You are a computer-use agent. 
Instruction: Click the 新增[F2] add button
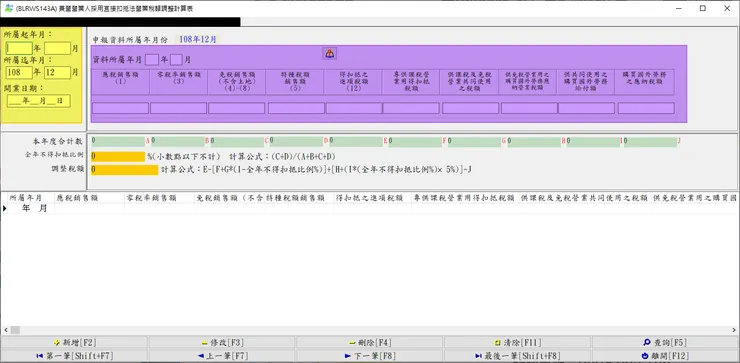[x=74, y=342]
